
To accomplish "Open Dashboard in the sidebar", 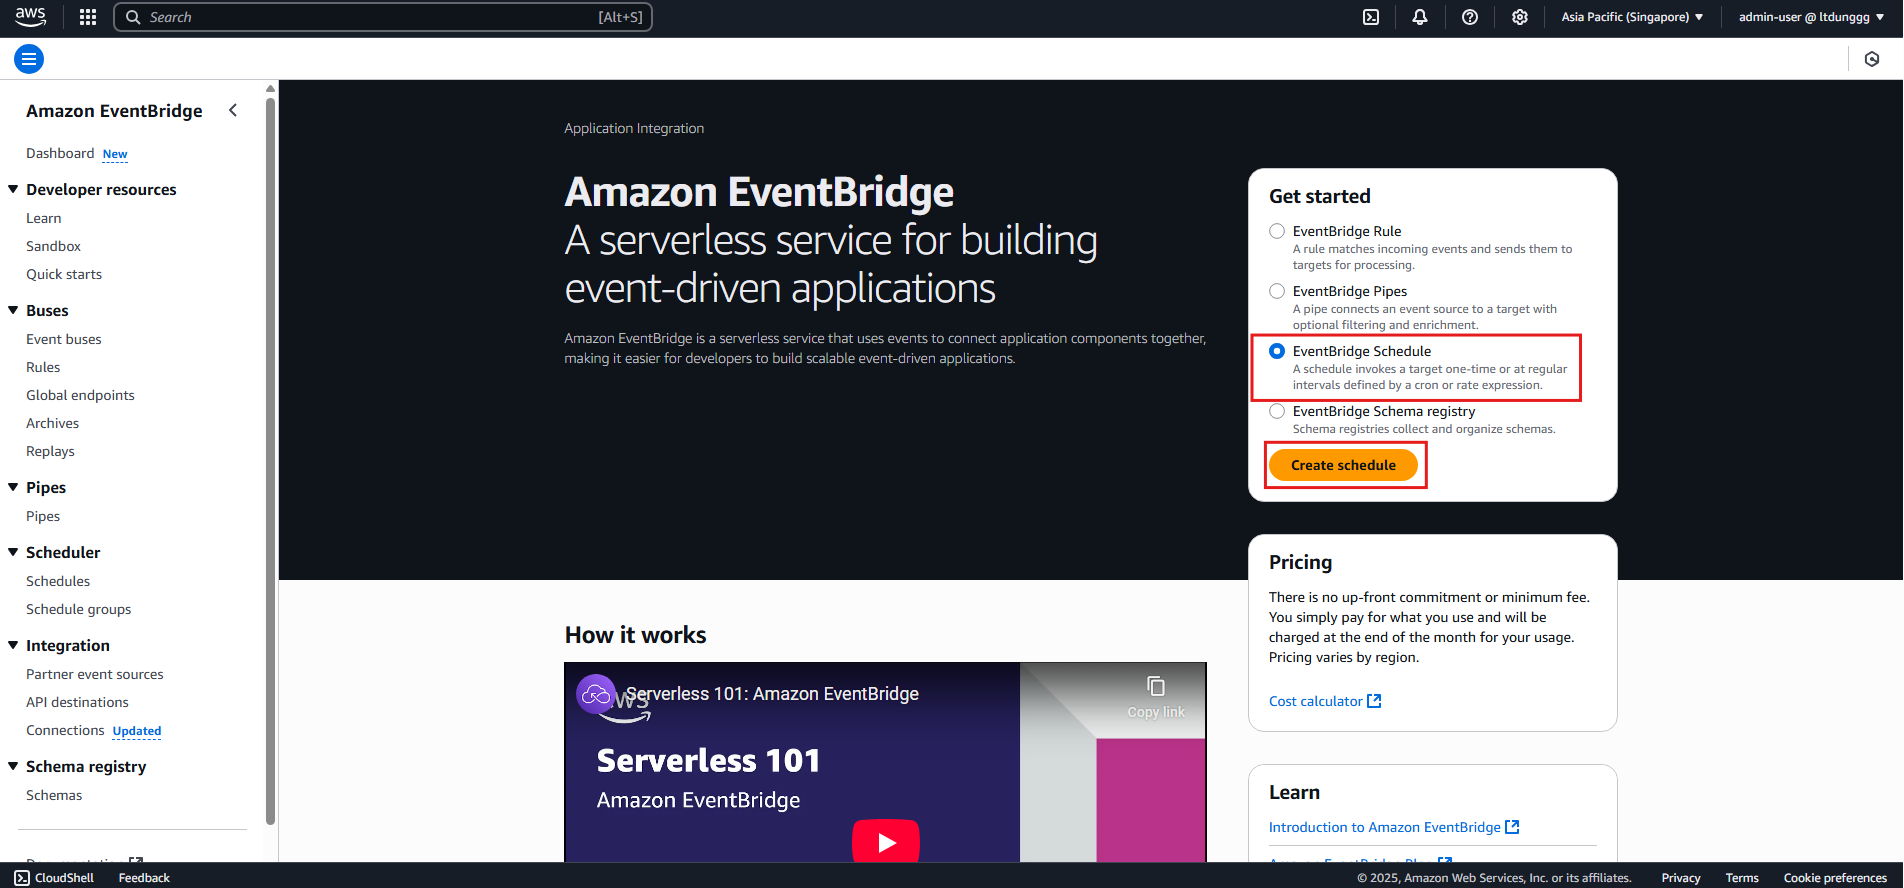I will pyautogui.click(x=60, y=153).
